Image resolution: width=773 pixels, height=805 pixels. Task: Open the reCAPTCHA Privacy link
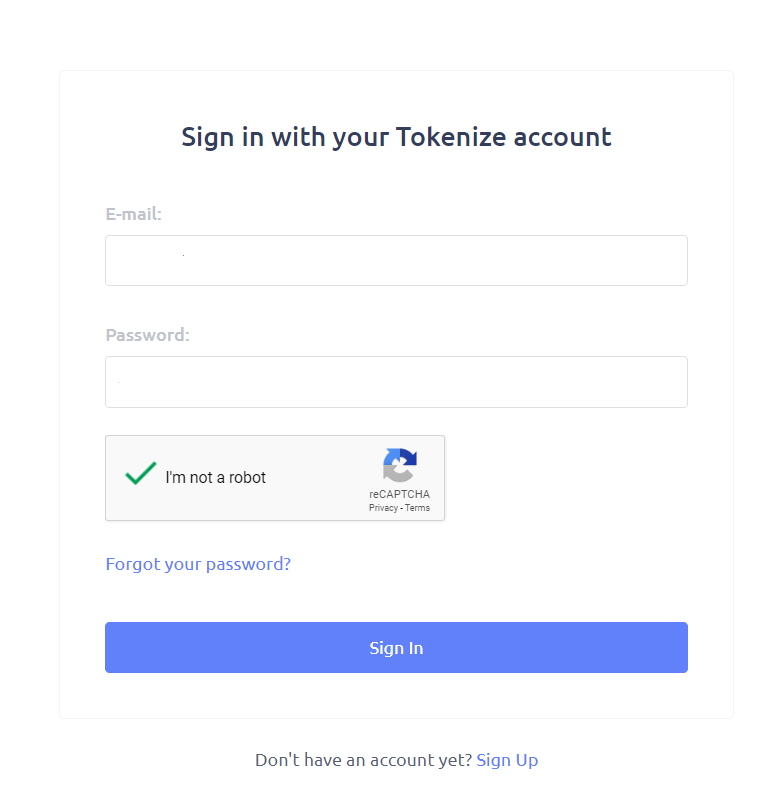pos(383,508)
